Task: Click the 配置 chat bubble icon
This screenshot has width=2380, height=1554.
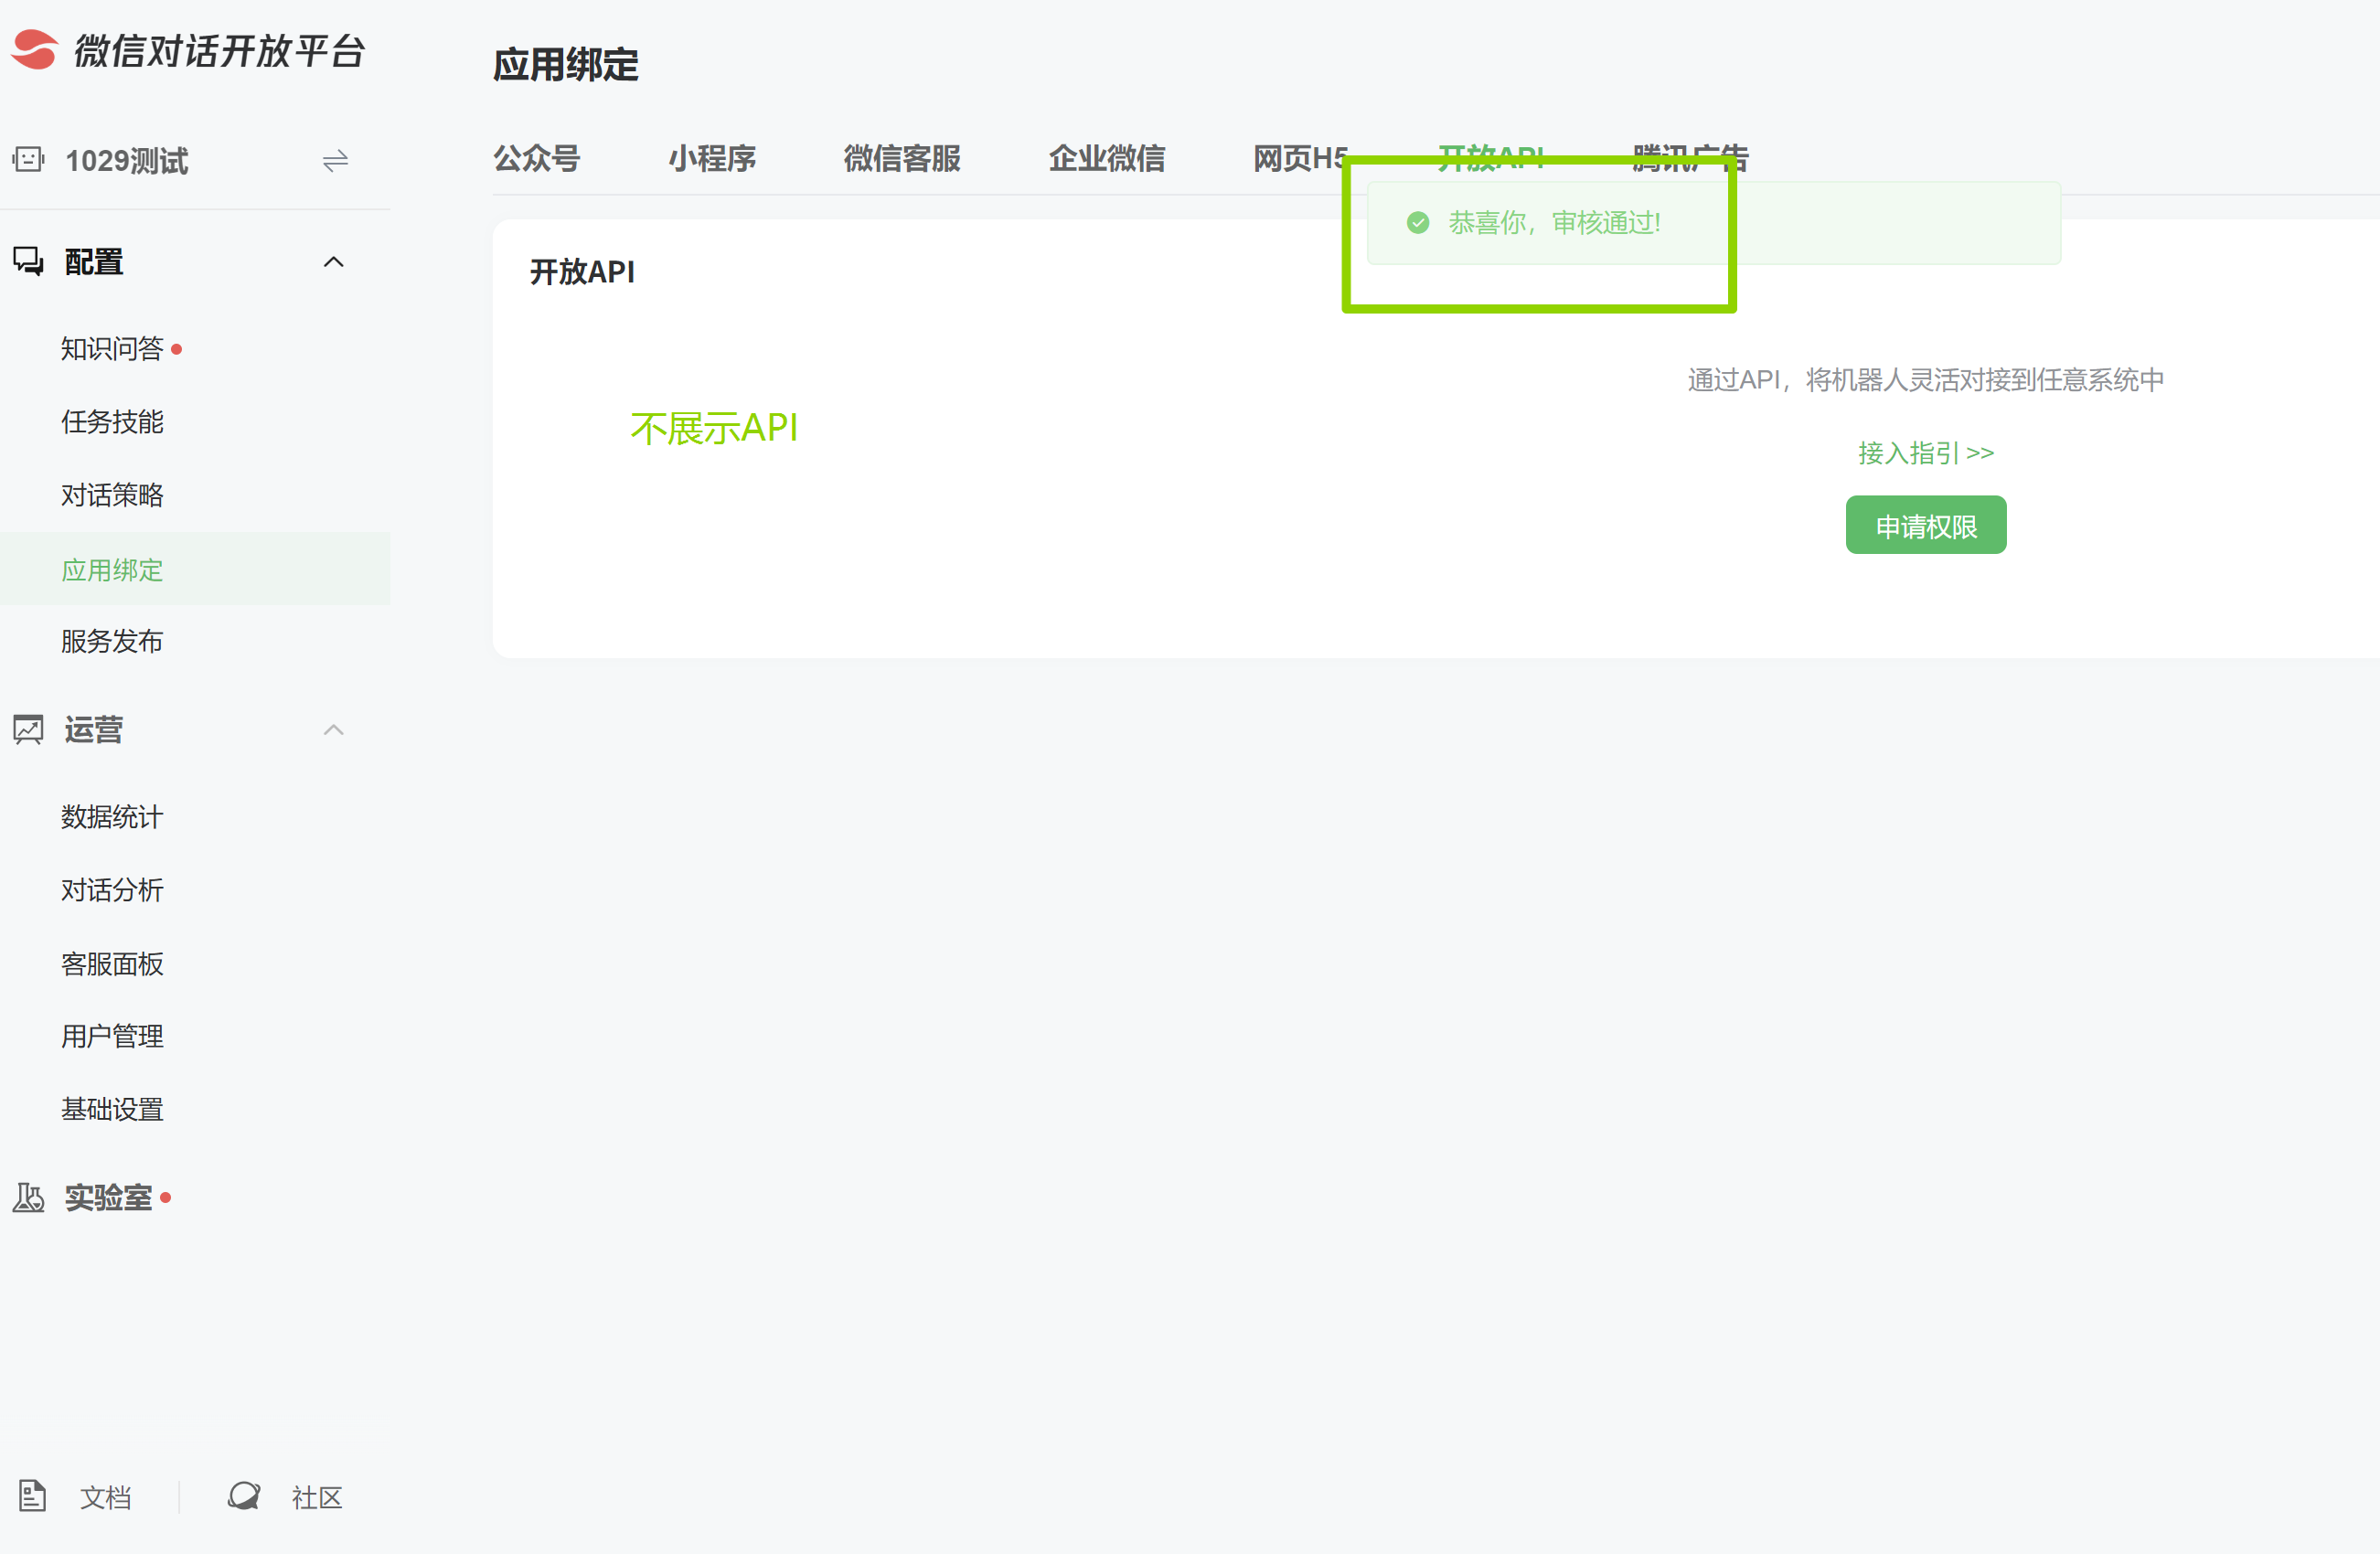Action: click(x=28, y=262)
